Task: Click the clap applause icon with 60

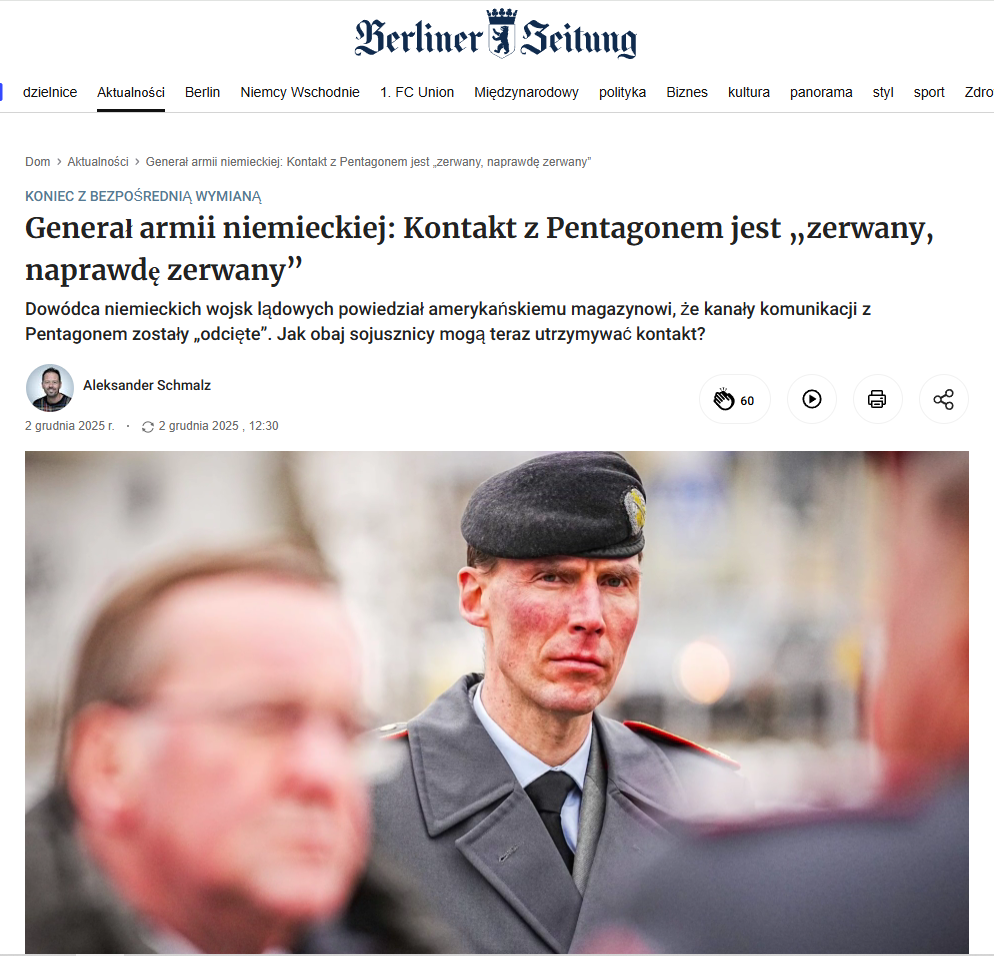Action: pyautogui.click(x=734, y=399)
